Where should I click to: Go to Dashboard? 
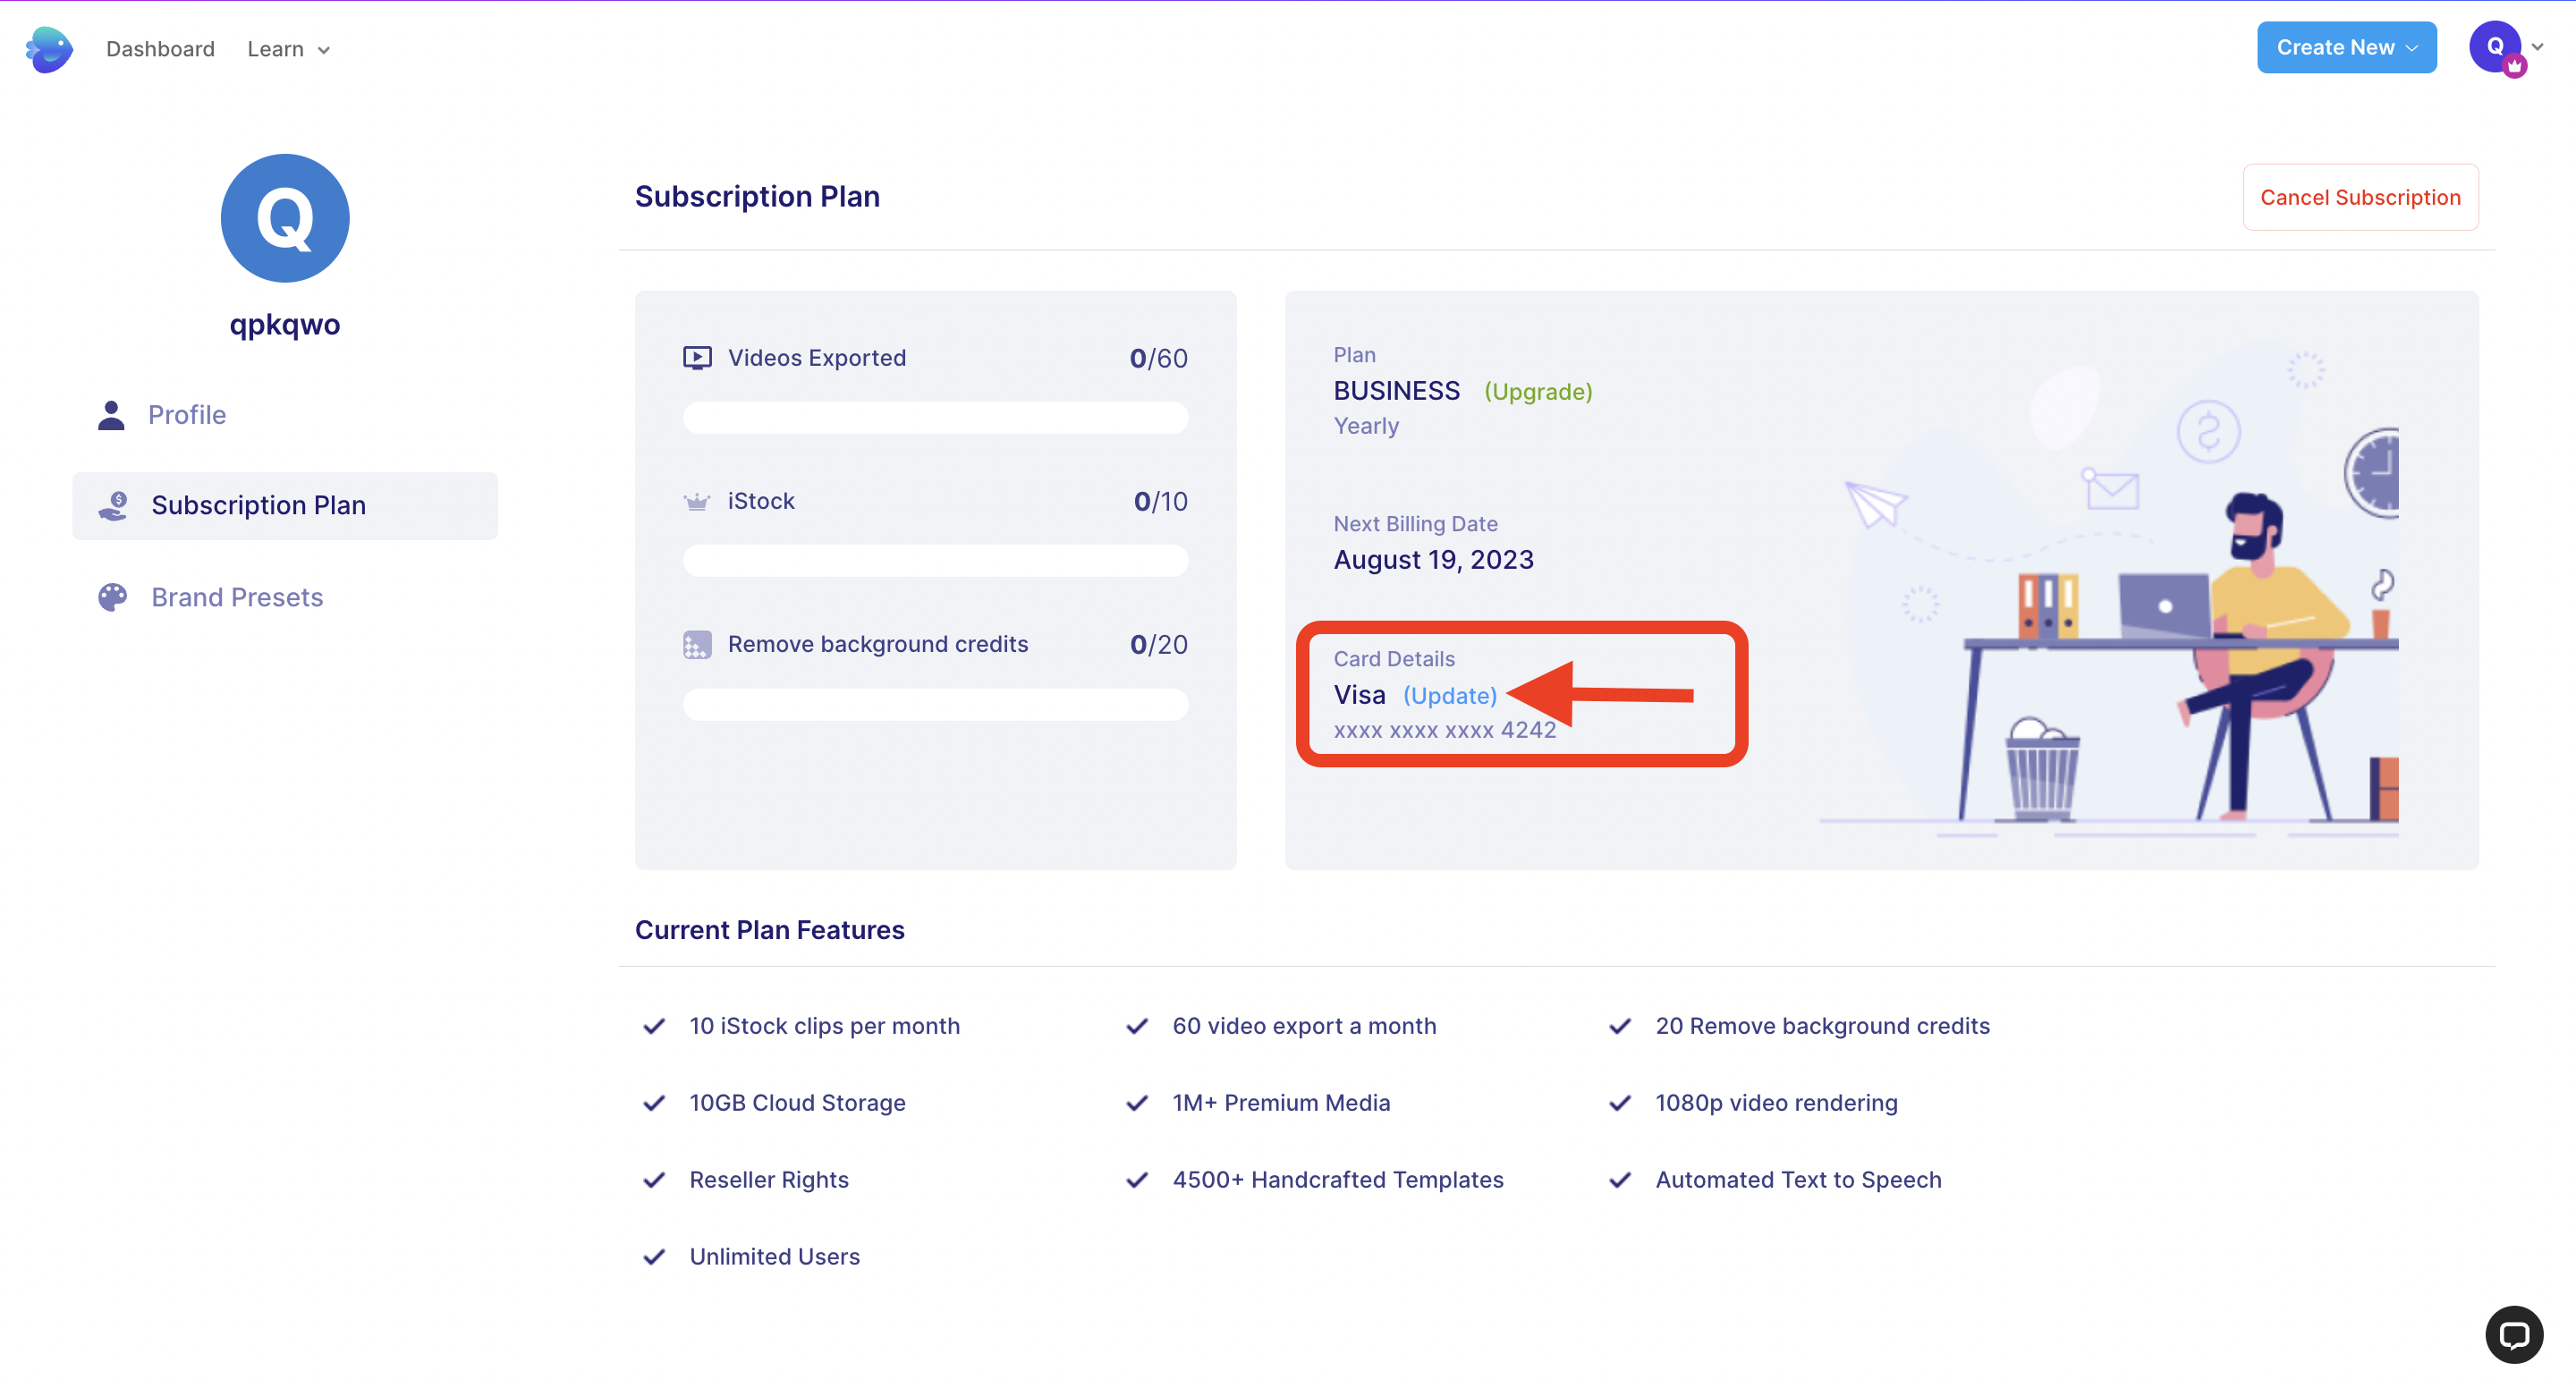(160, 49)
